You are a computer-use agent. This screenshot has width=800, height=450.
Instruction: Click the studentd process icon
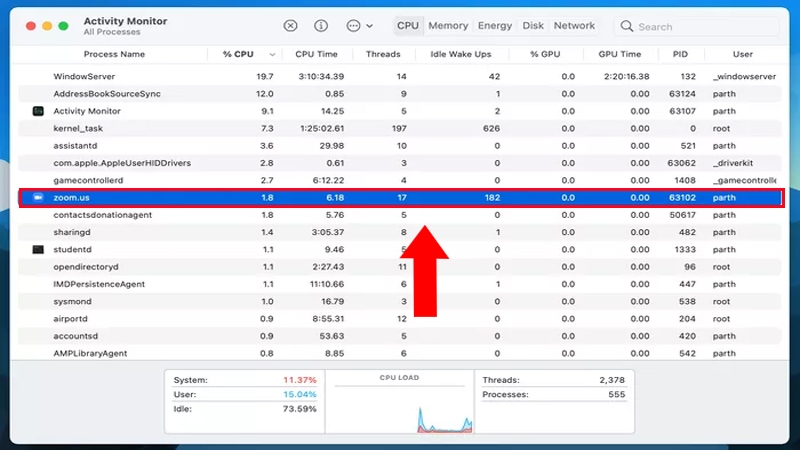[x=38, y=249]
